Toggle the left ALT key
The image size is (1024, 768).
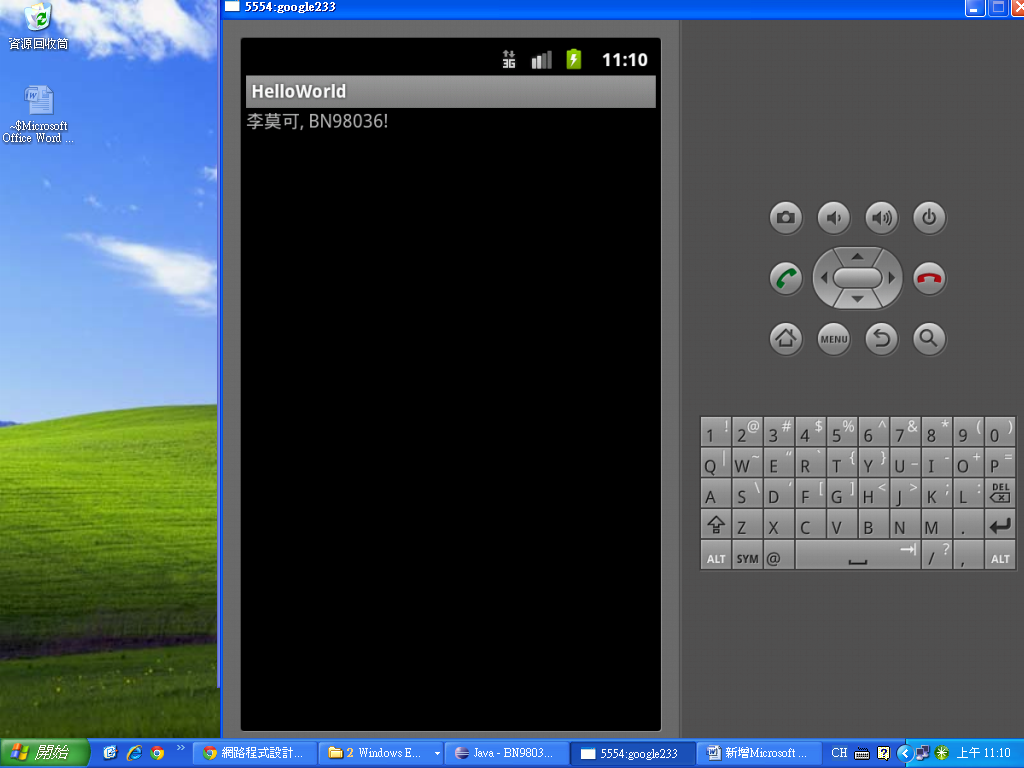(x=716, y=558)
